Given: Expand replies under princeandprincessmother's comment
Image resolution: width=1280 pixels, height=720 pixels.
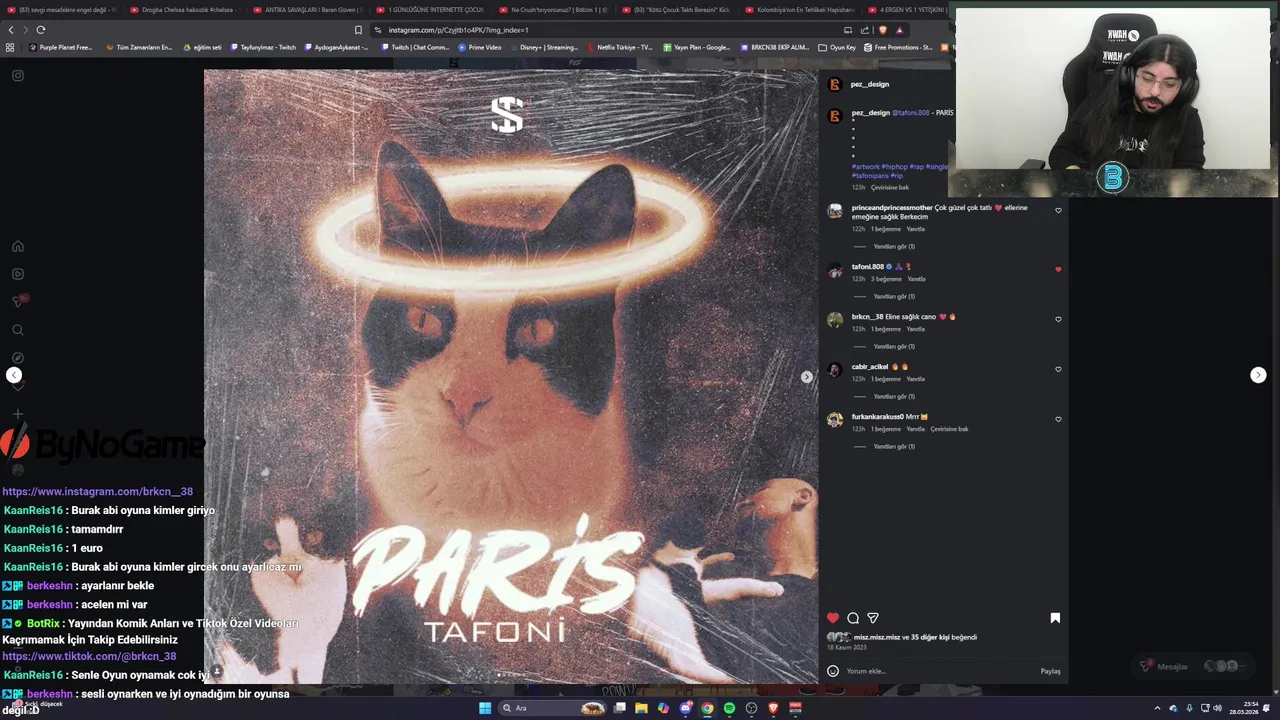Looking at the screenshot, I should tap(894, 246).
